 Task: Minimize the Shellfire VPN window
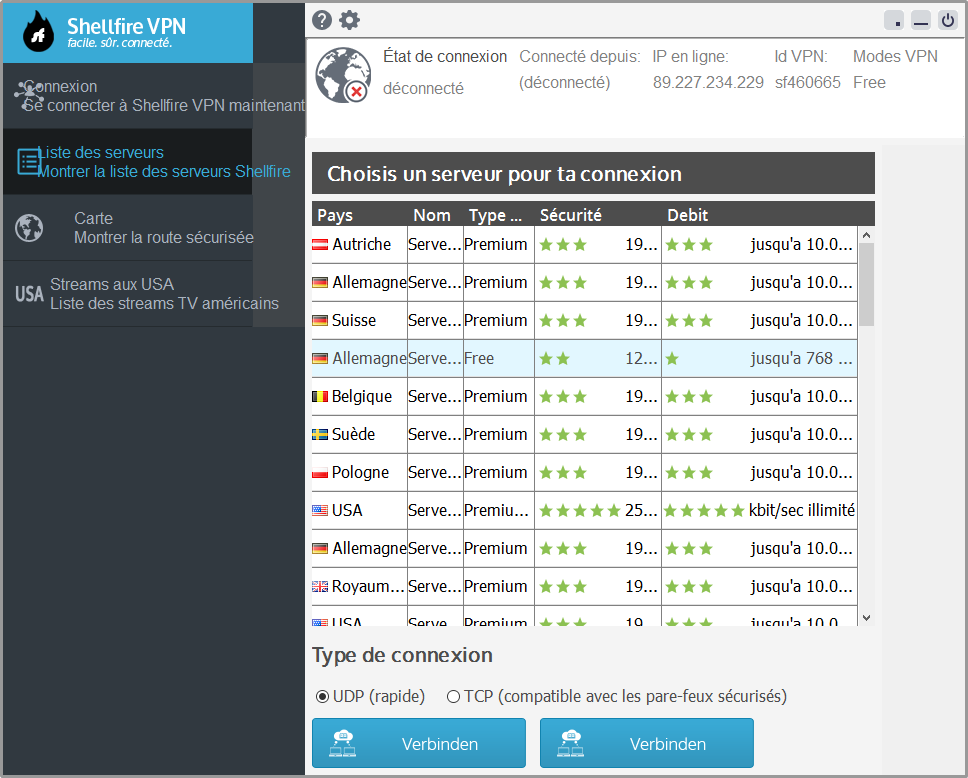920,20
